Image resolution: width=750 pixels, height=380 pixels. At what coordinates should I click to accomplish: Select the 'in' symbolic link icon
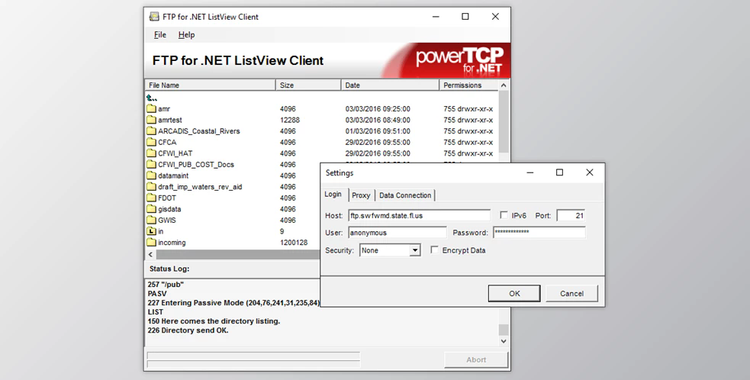pos(151,231)
